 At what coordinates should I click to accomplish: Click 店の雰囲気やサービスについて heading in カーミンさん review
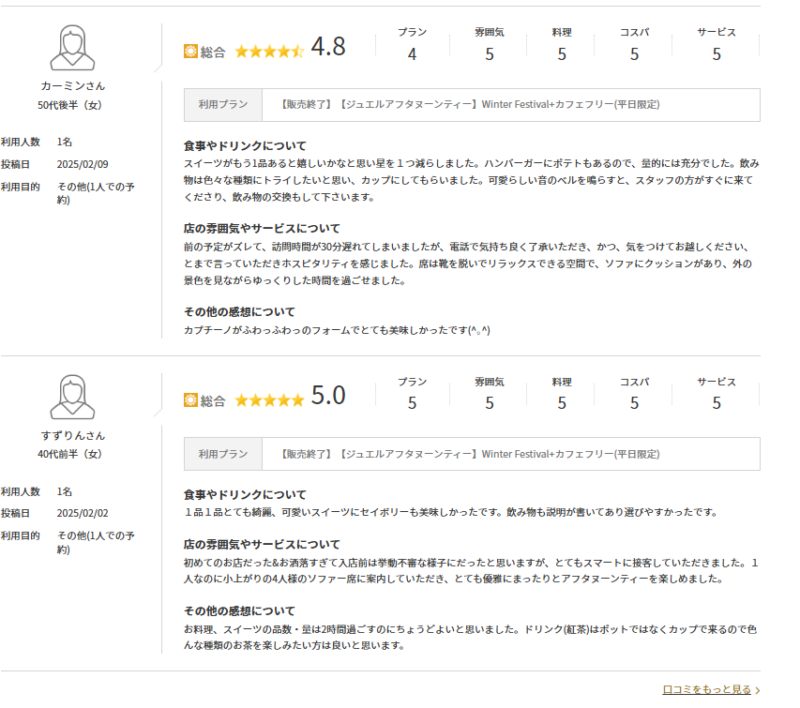(x=262, y=229)
